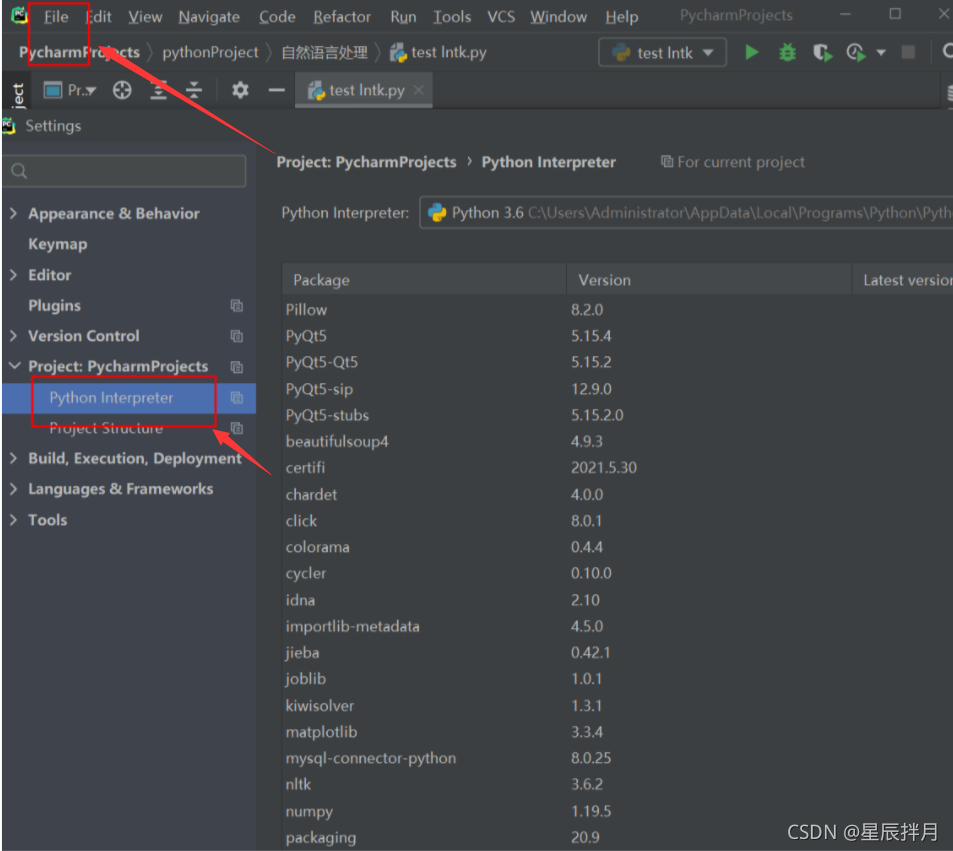This screenshot has height=851, width=953.
Task: Run with coverage shield icon
Action: pos(822,53)
